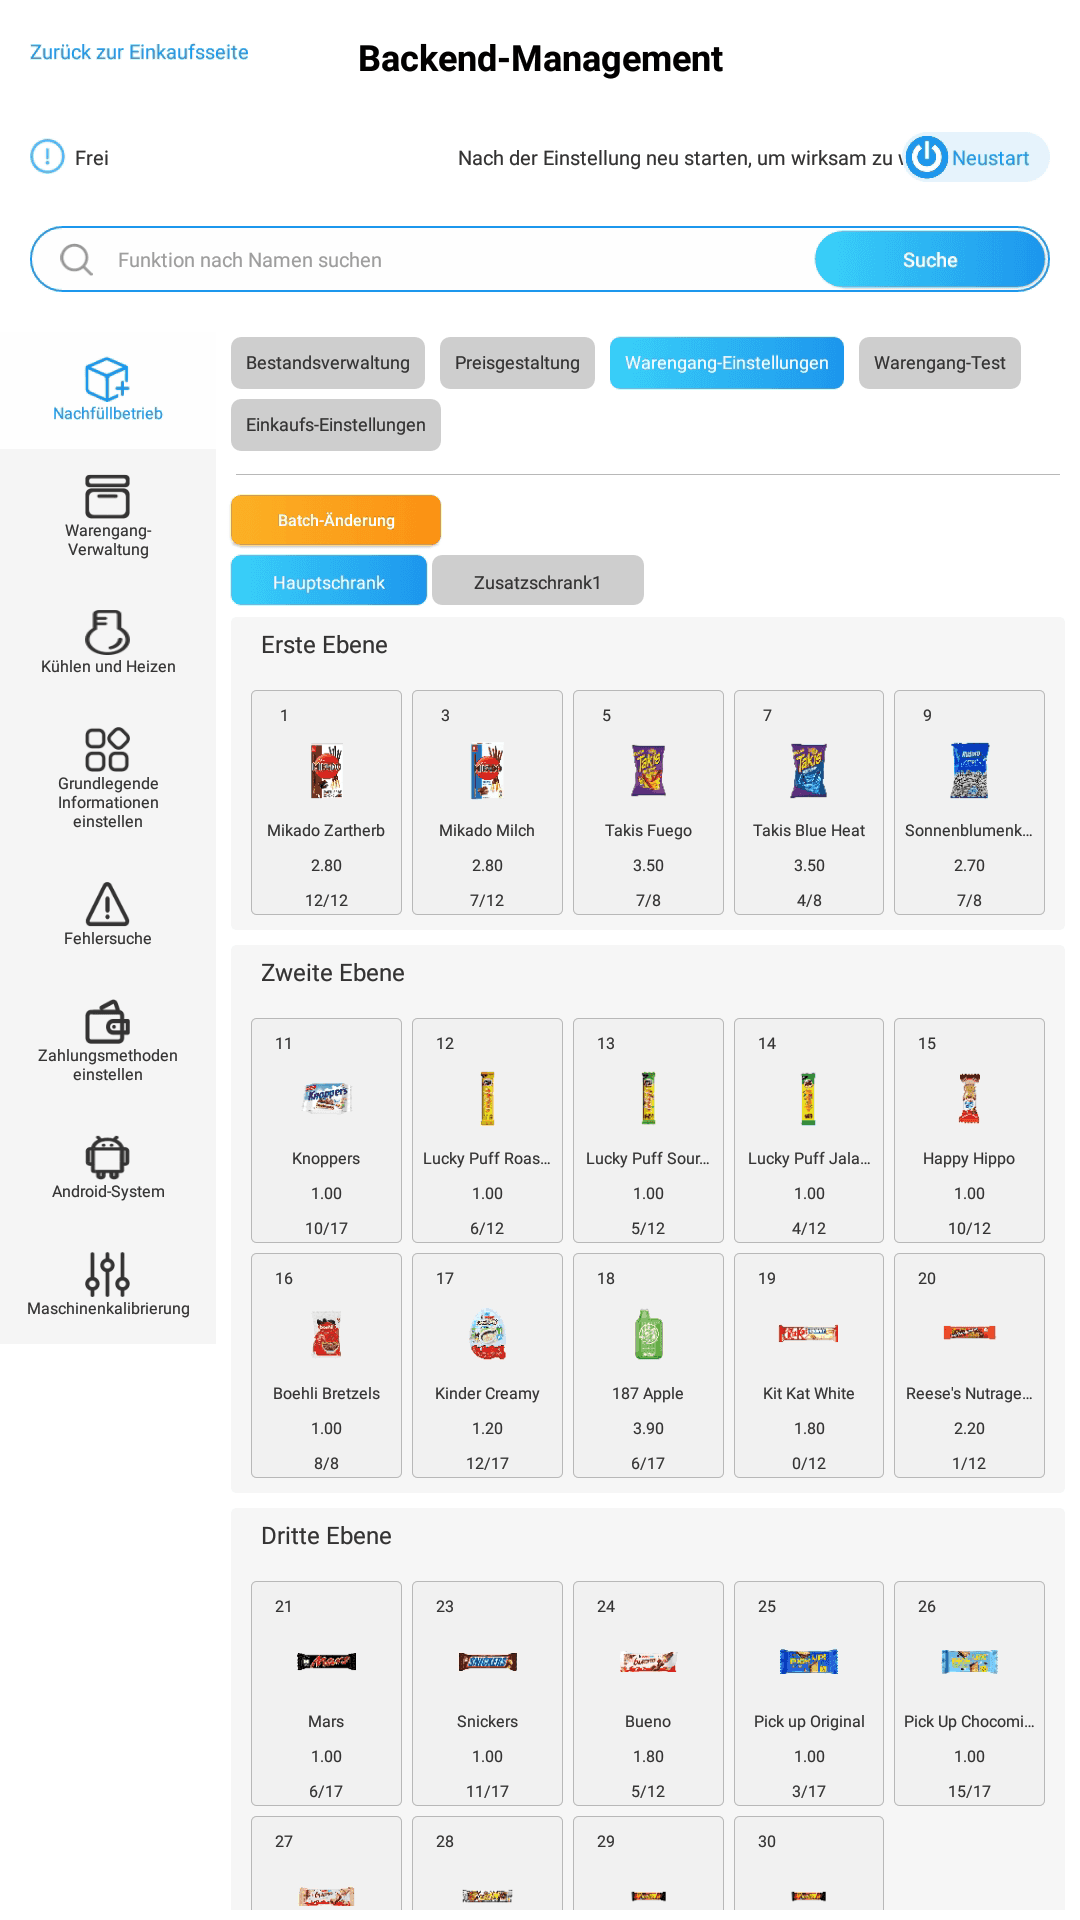The width and height of the screenshot is (1080, 1920).
Task: Click the Pick up Original product image
Action: click(809, 1661)
